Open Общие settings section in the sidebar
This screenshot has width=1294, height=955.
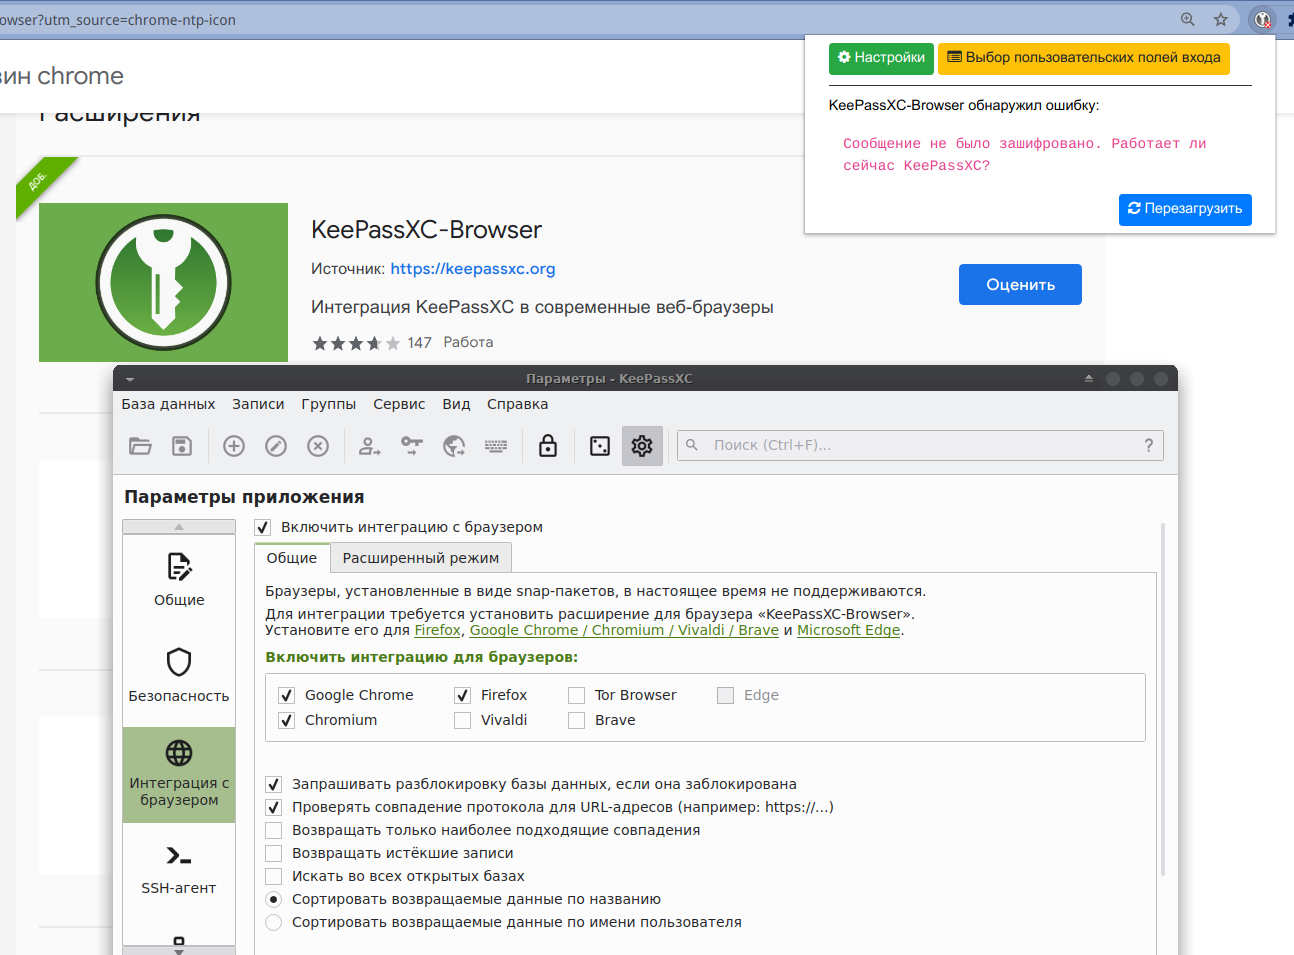179,580
